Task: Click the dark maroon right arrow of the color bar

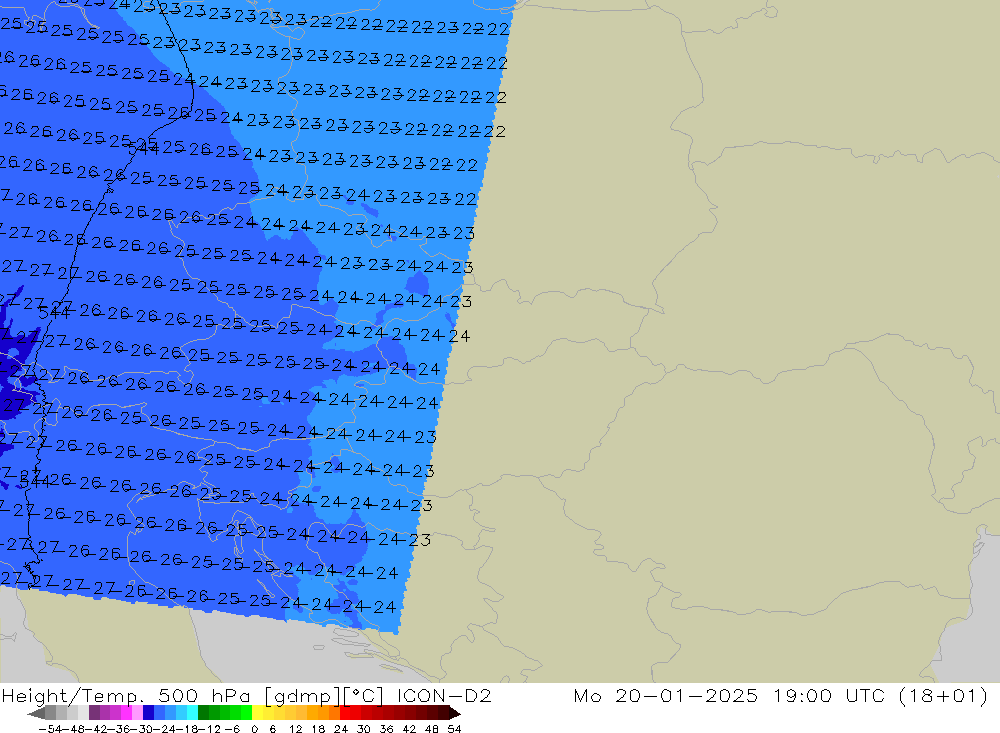Action: pos(455,713)
